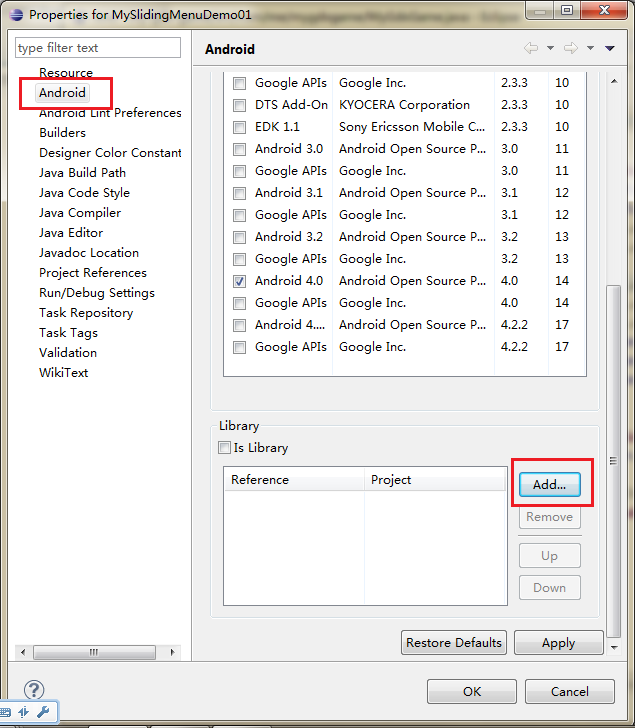The height and width of the screenshot is (728, 635).
Task: Click the back navigation arrow icon
Action: tap(531, 48)
